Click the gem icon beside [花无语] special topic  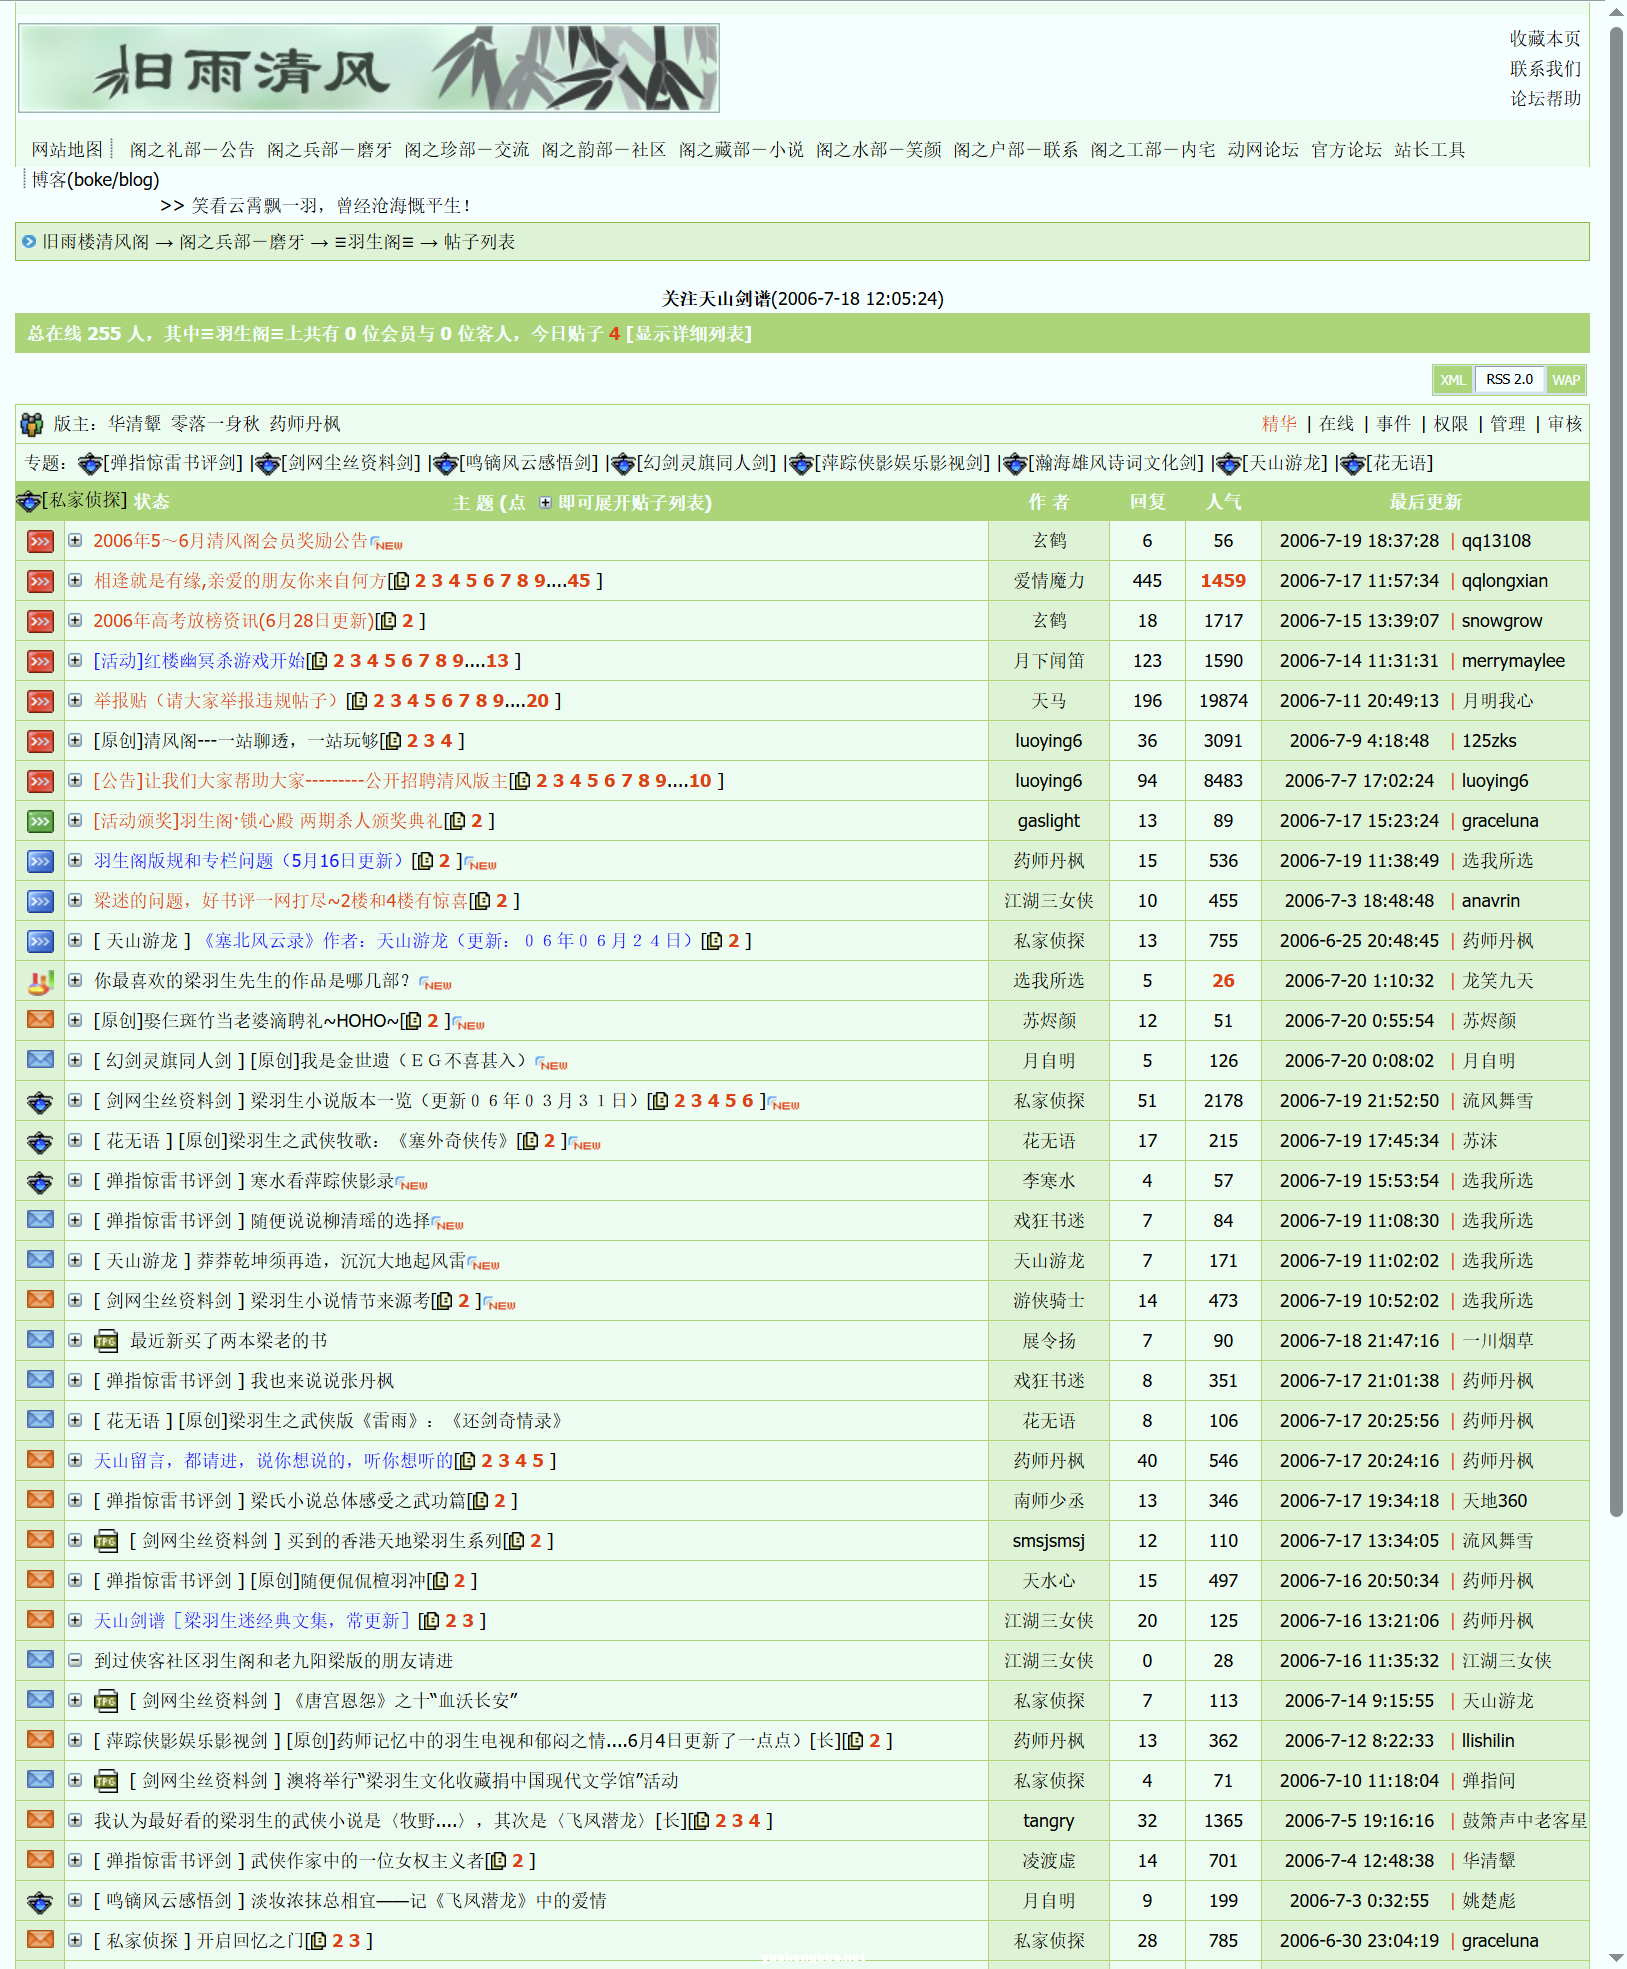1353,463
